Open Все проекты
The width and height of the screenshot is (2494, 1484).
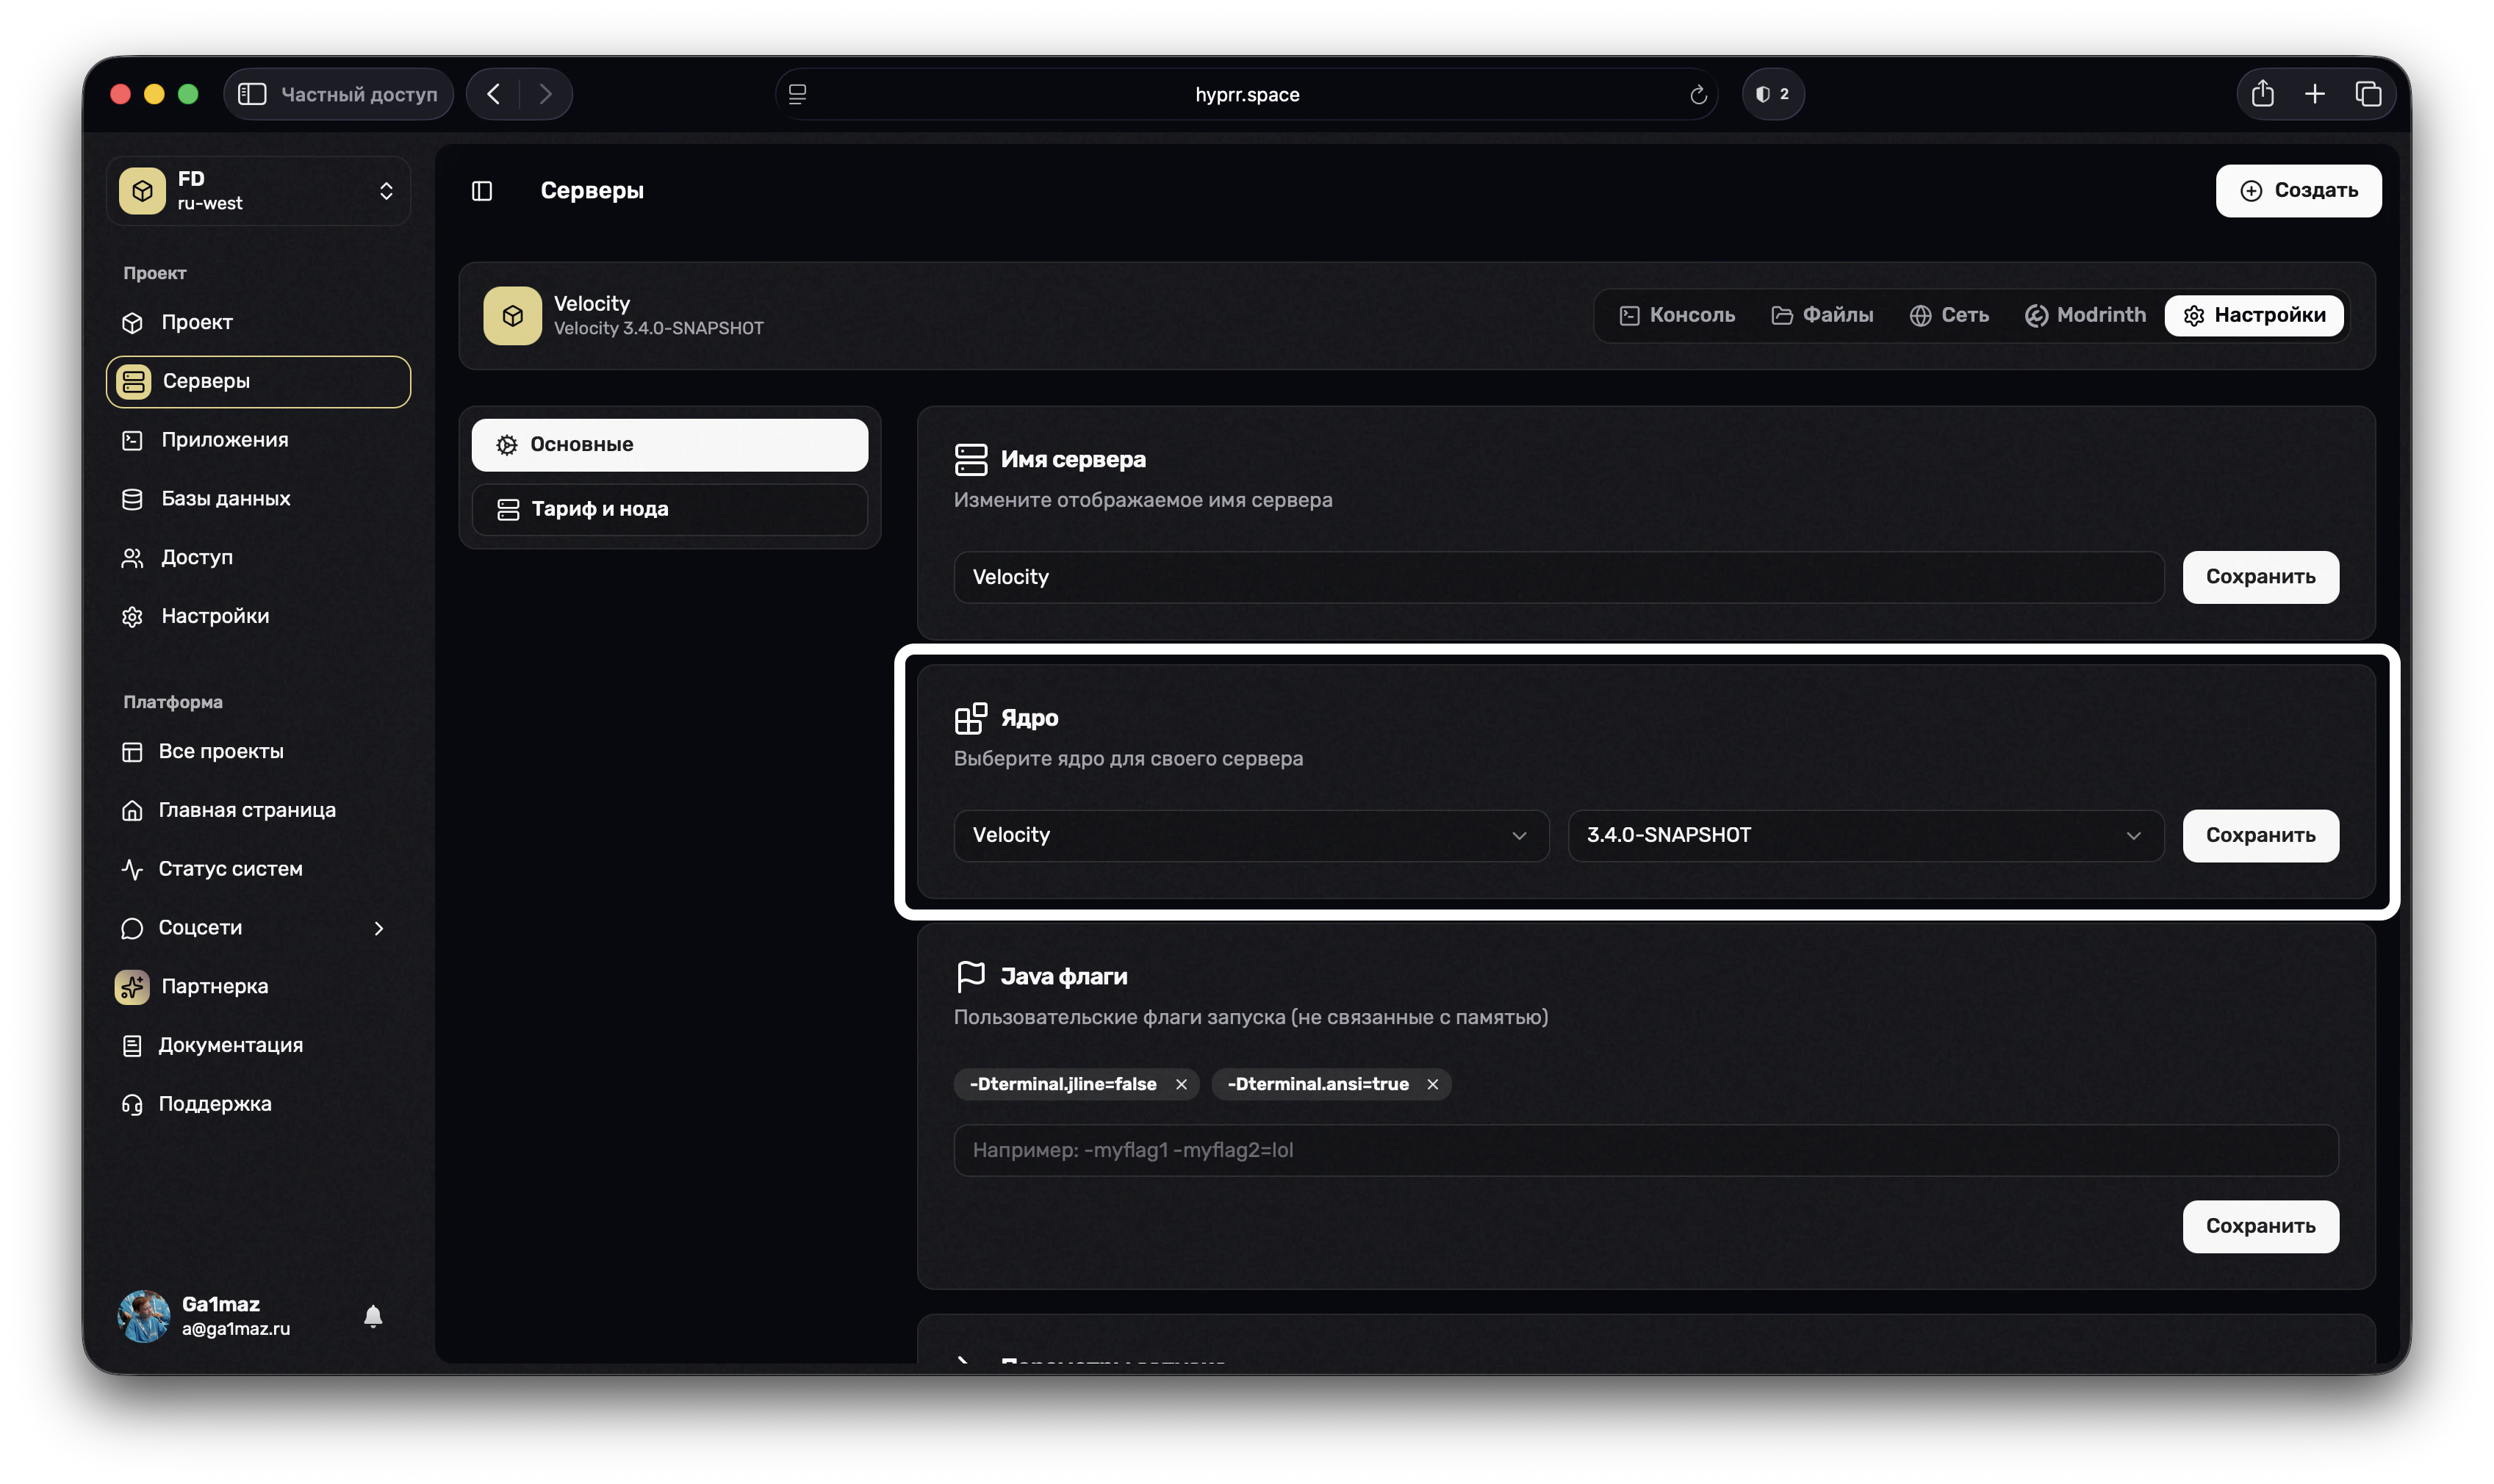(258, 751)
